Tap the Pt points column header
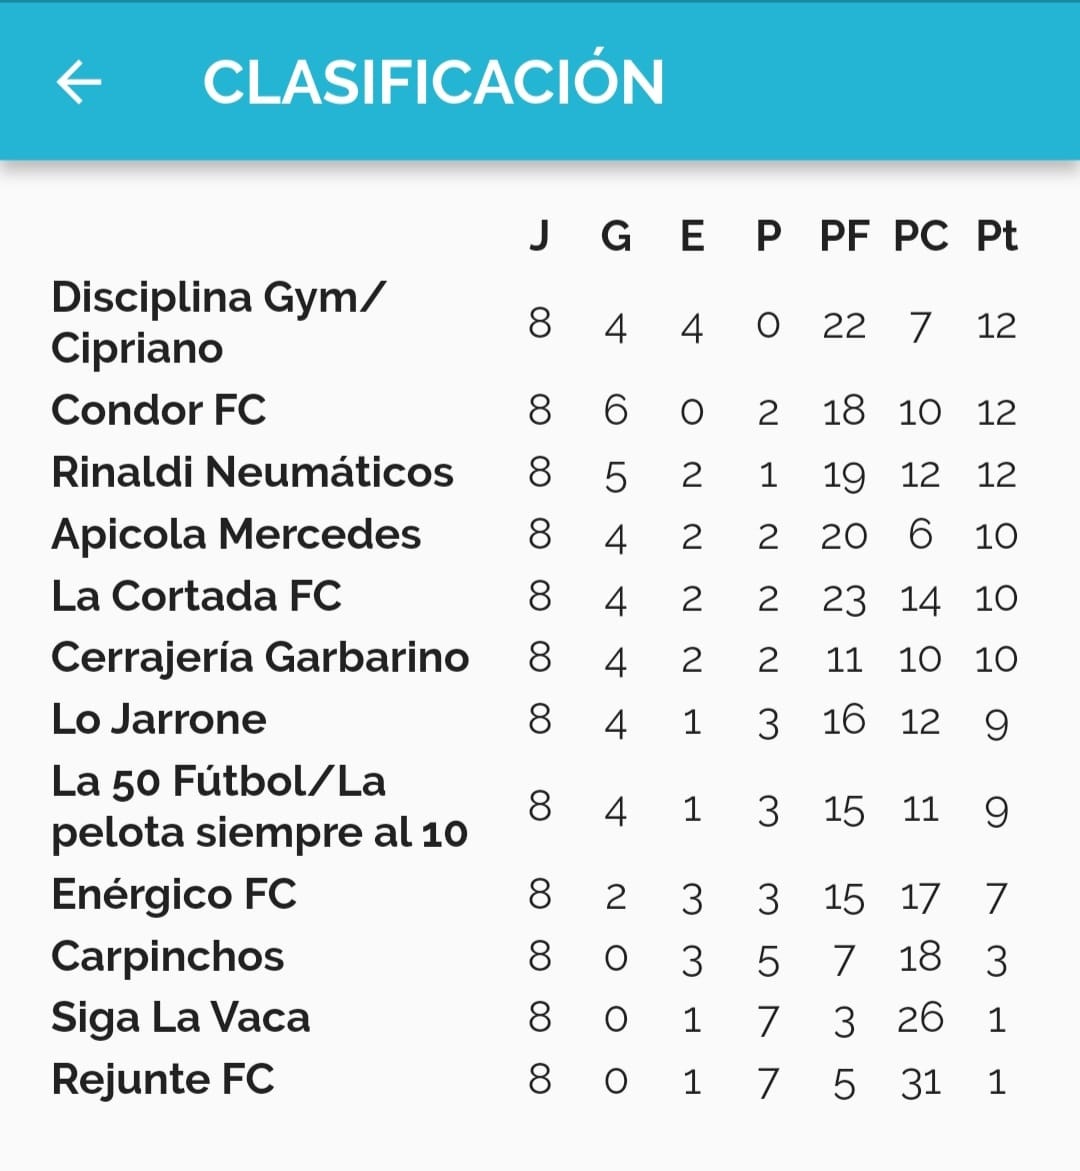The height and width of the screenshot is (1171, 1080). [996, 236]
